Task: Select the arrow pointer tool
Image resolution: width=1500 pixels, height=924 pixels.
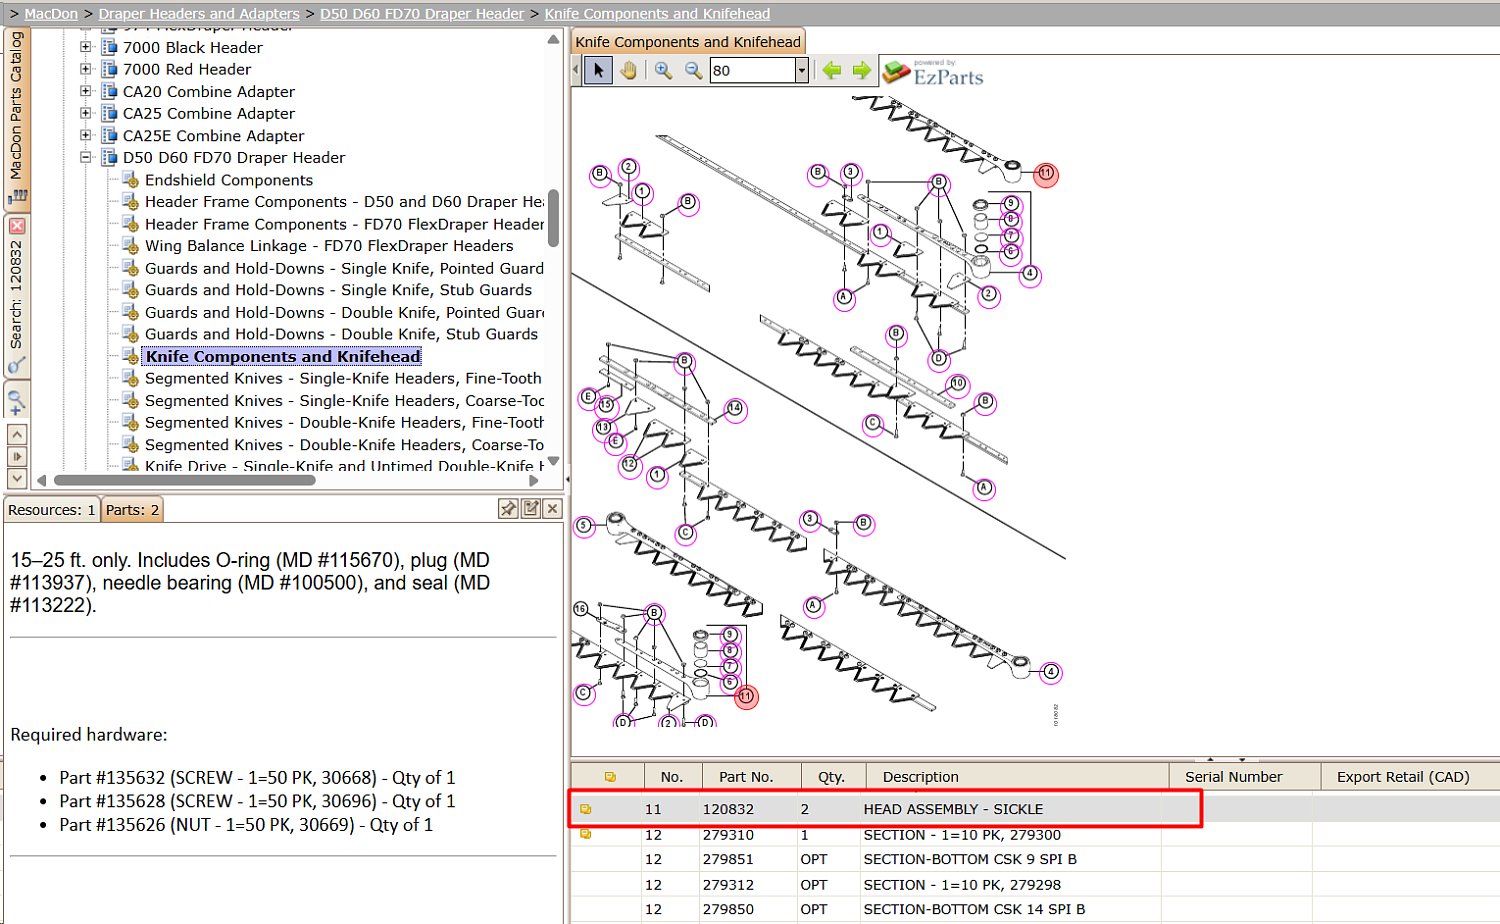Action: tap(598, 70)
